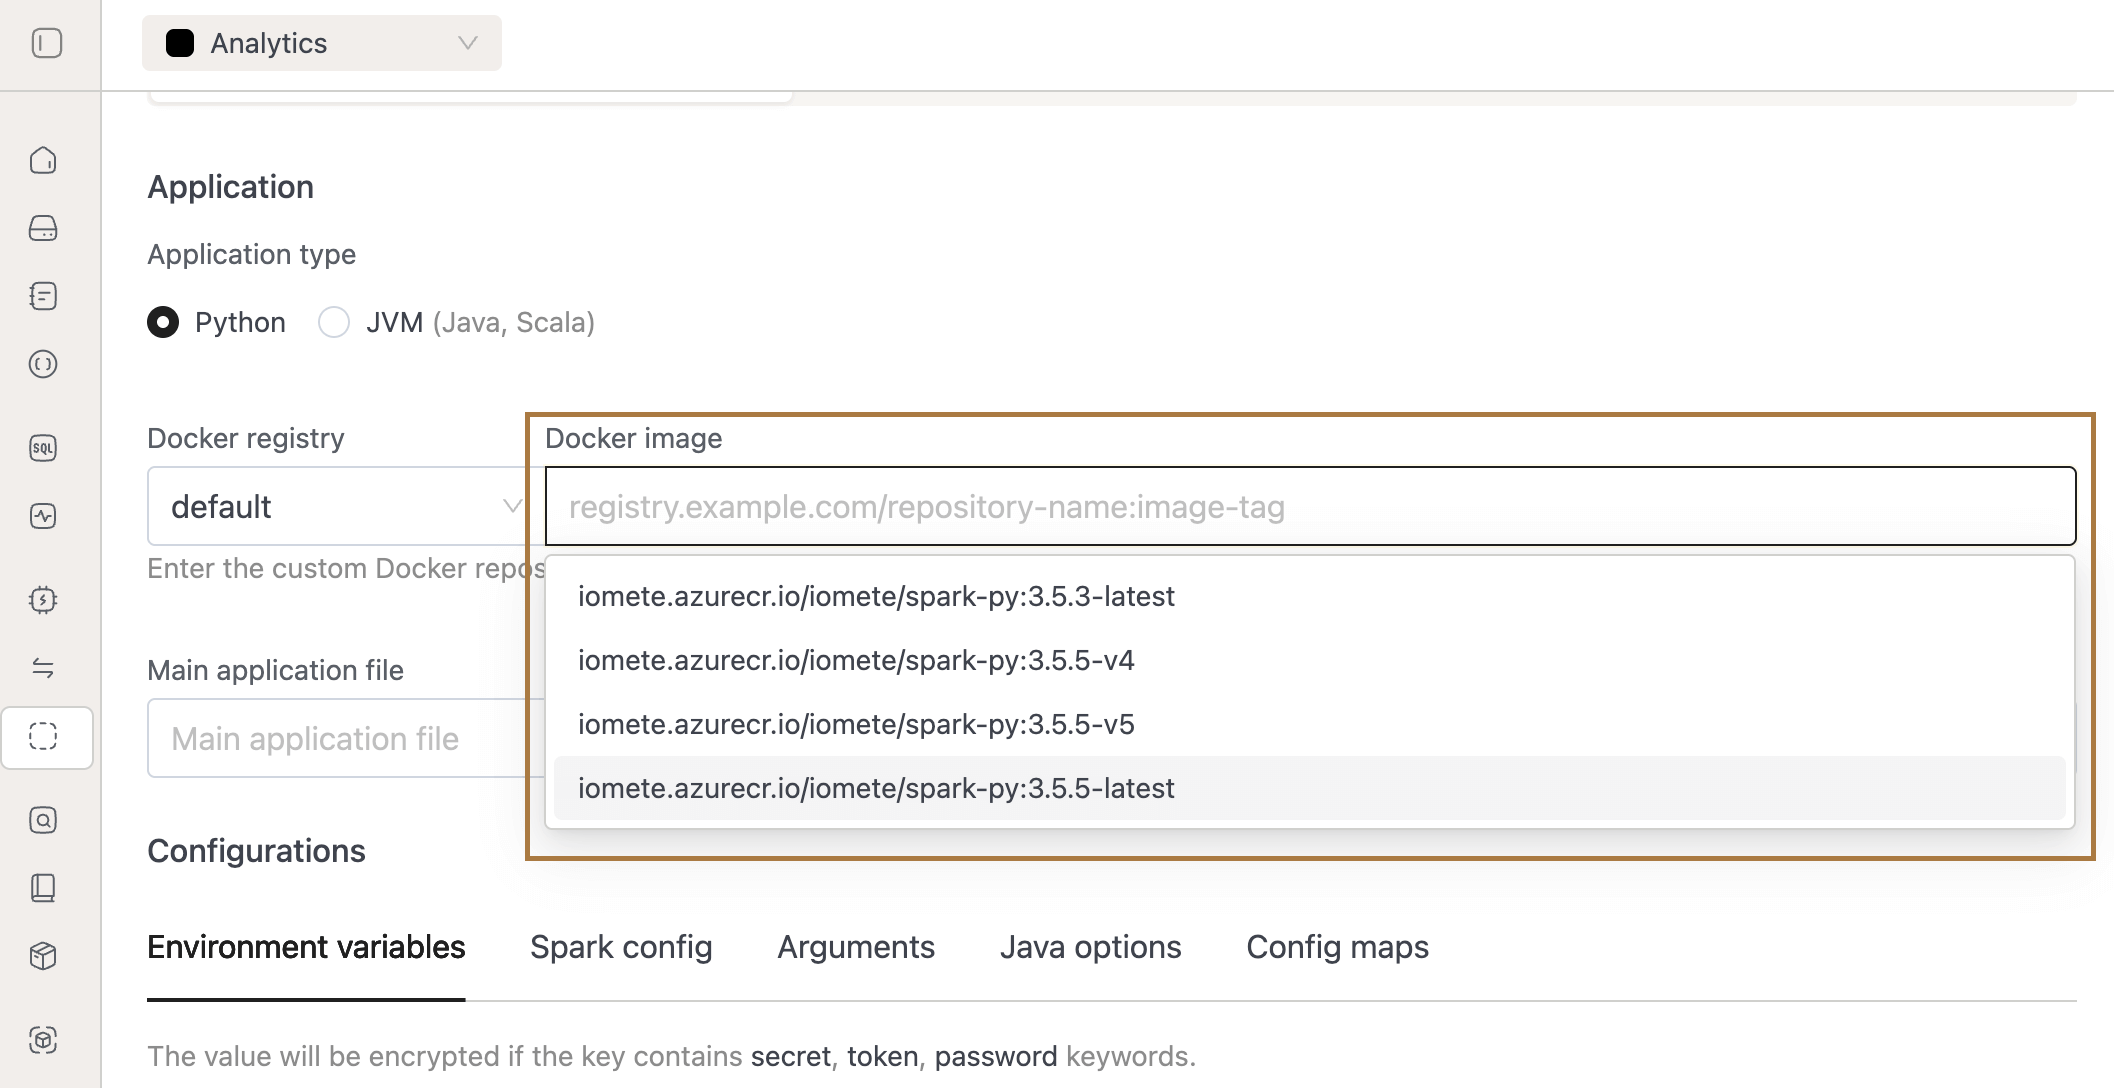Switch to the Config maps tab

pos(1336,946)
